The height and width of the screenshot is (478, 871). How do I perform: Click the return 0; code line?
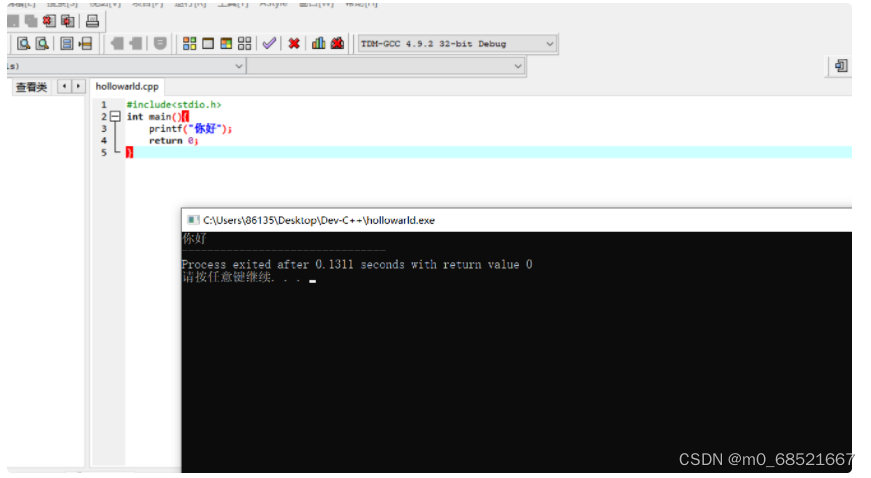173,141
